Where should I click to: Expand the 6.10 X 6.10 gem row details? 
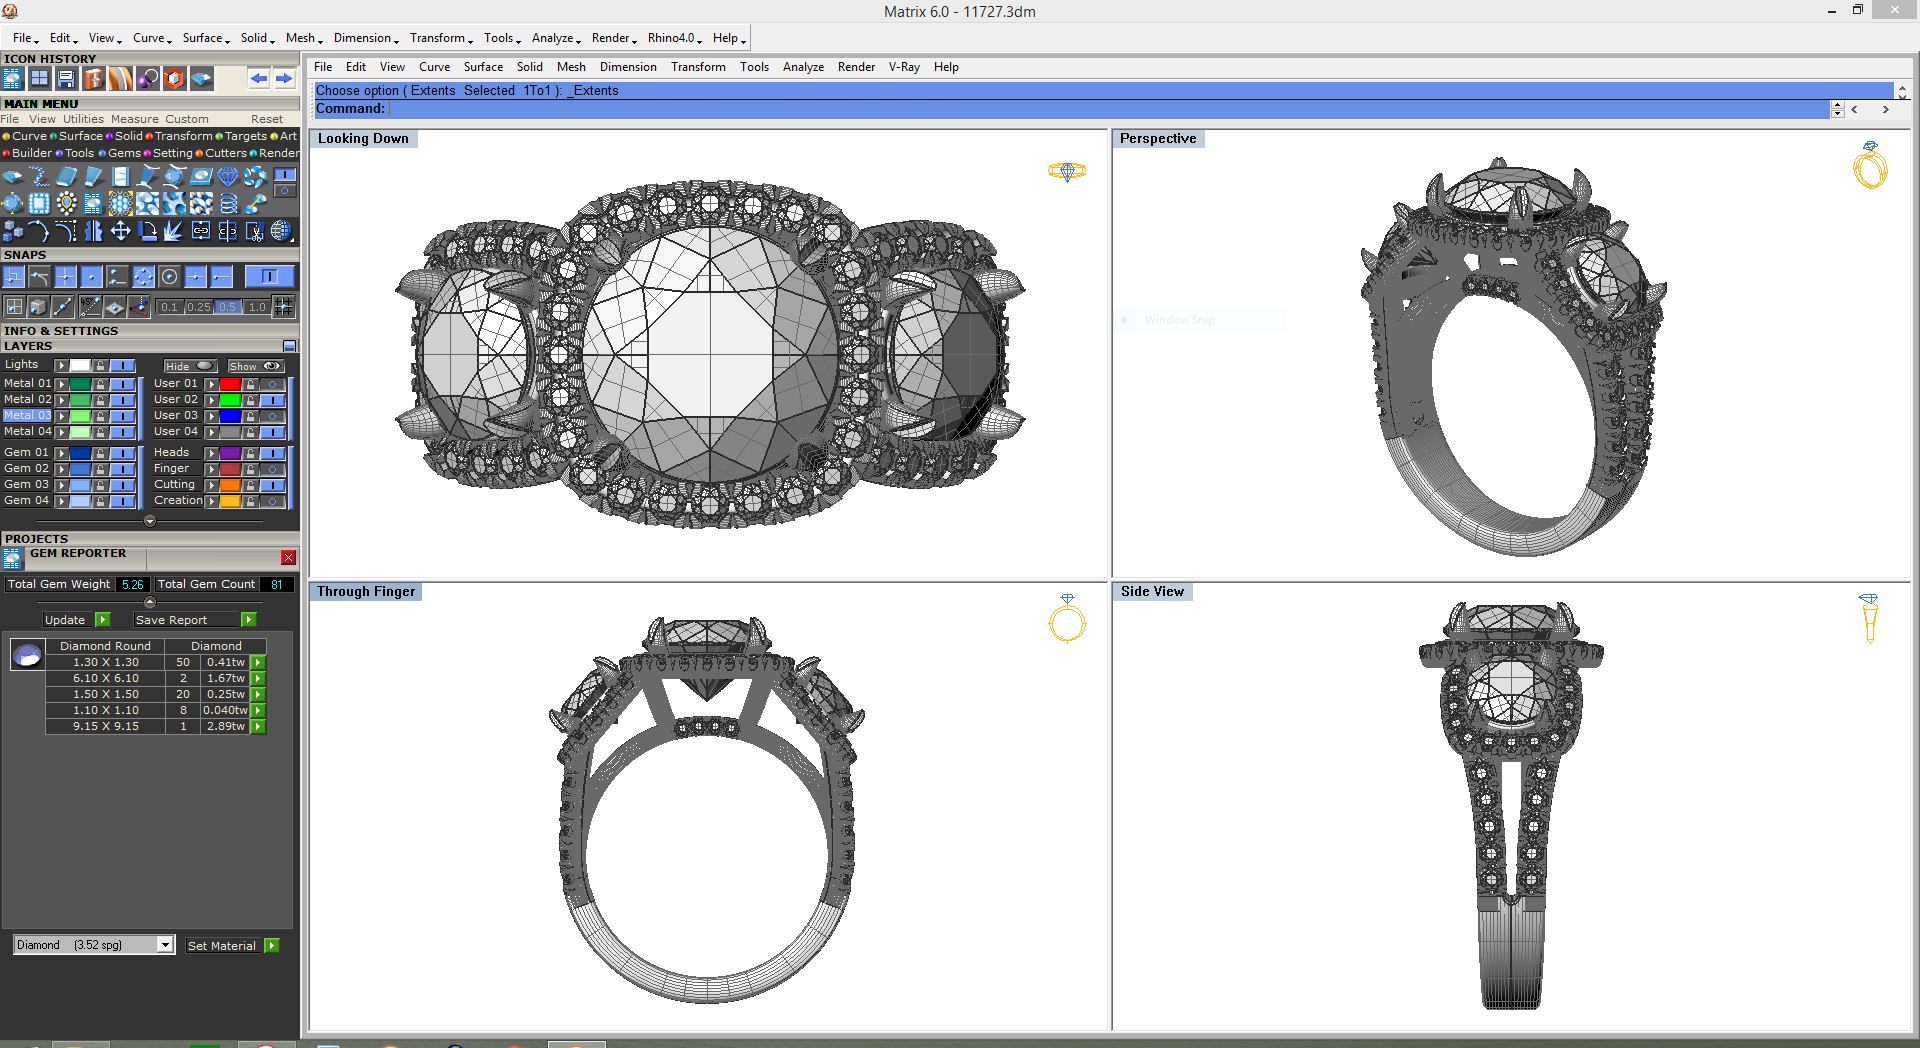tap(256, 678)
